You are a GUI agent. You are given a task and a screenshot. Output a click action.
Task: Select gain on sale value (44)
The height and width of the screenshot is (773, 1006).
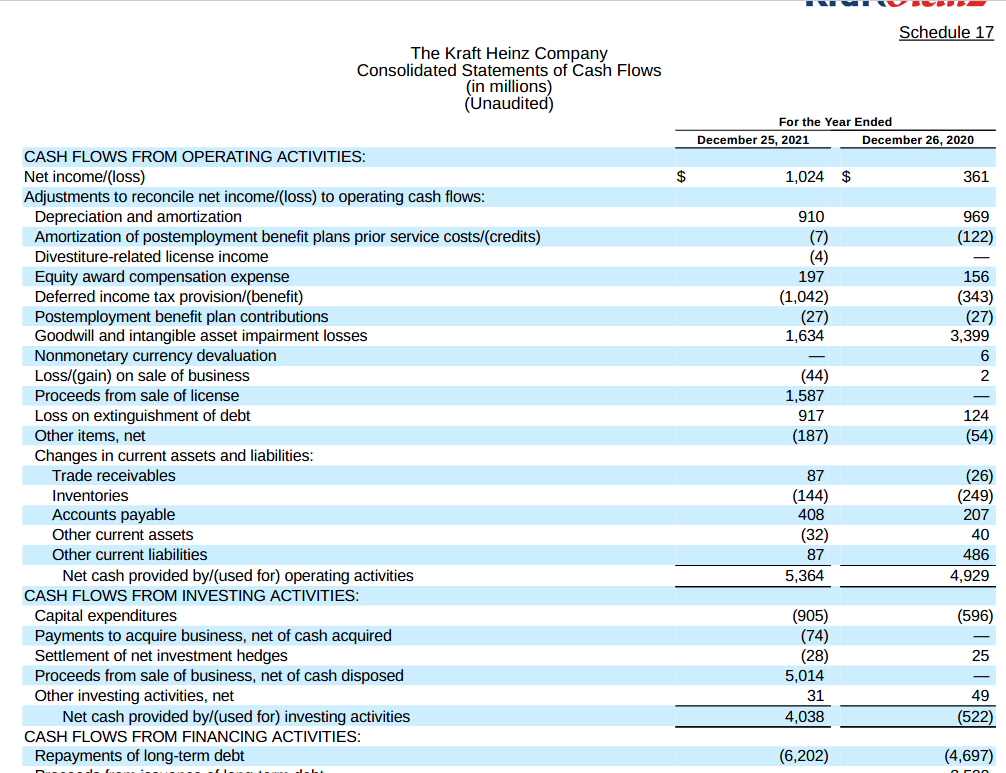point(814,375)
